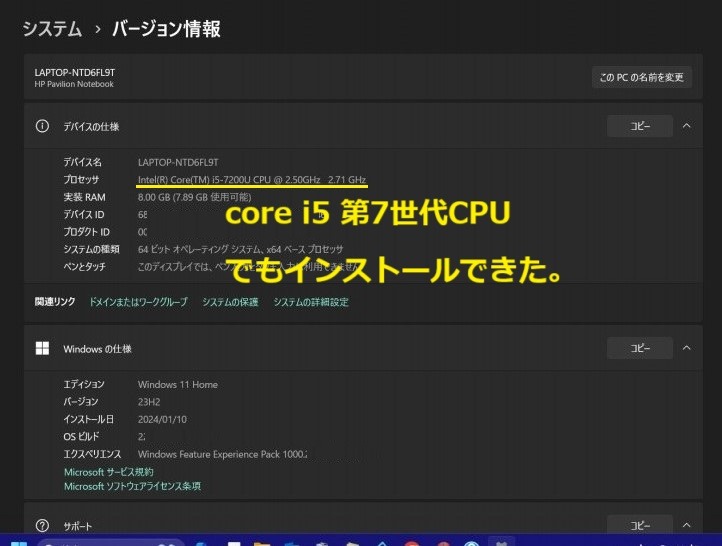This screenshot has width=722, height=546.
Task: Go back to システム in breadcrumb
Action: pos(52,29)
